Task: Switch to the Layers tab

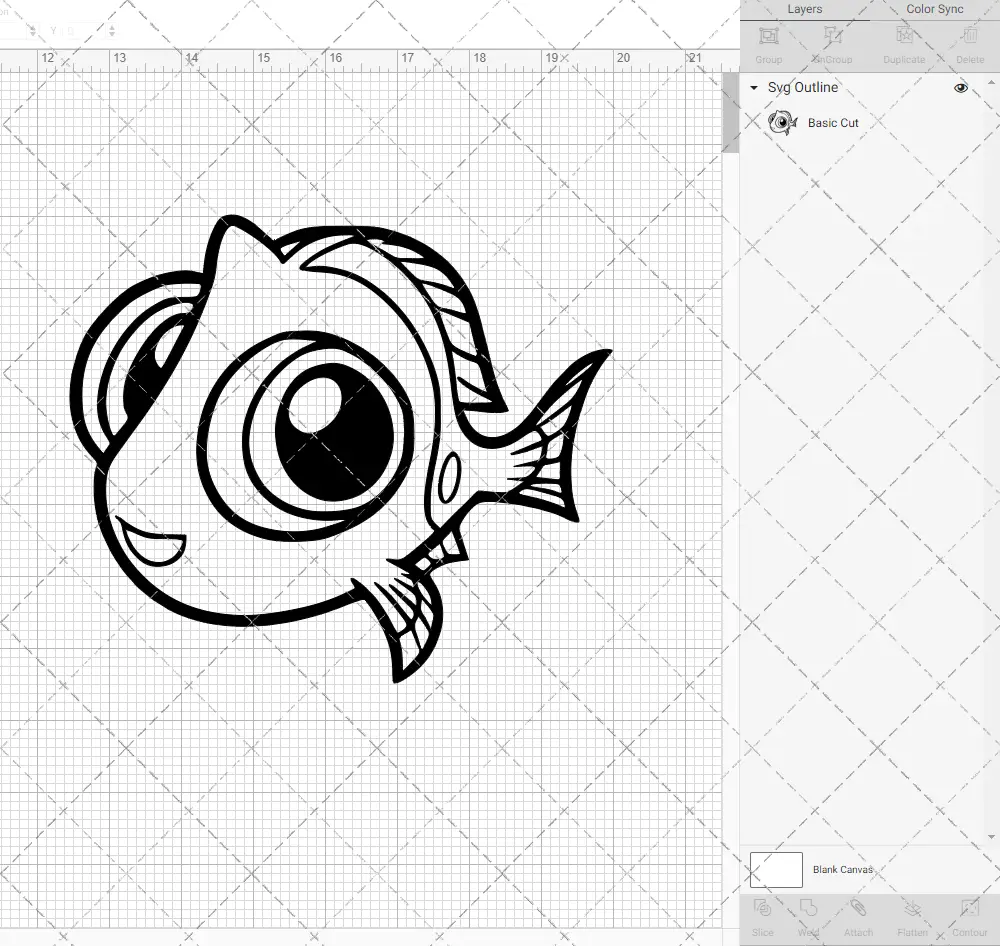Action: [x=804, y=9]
